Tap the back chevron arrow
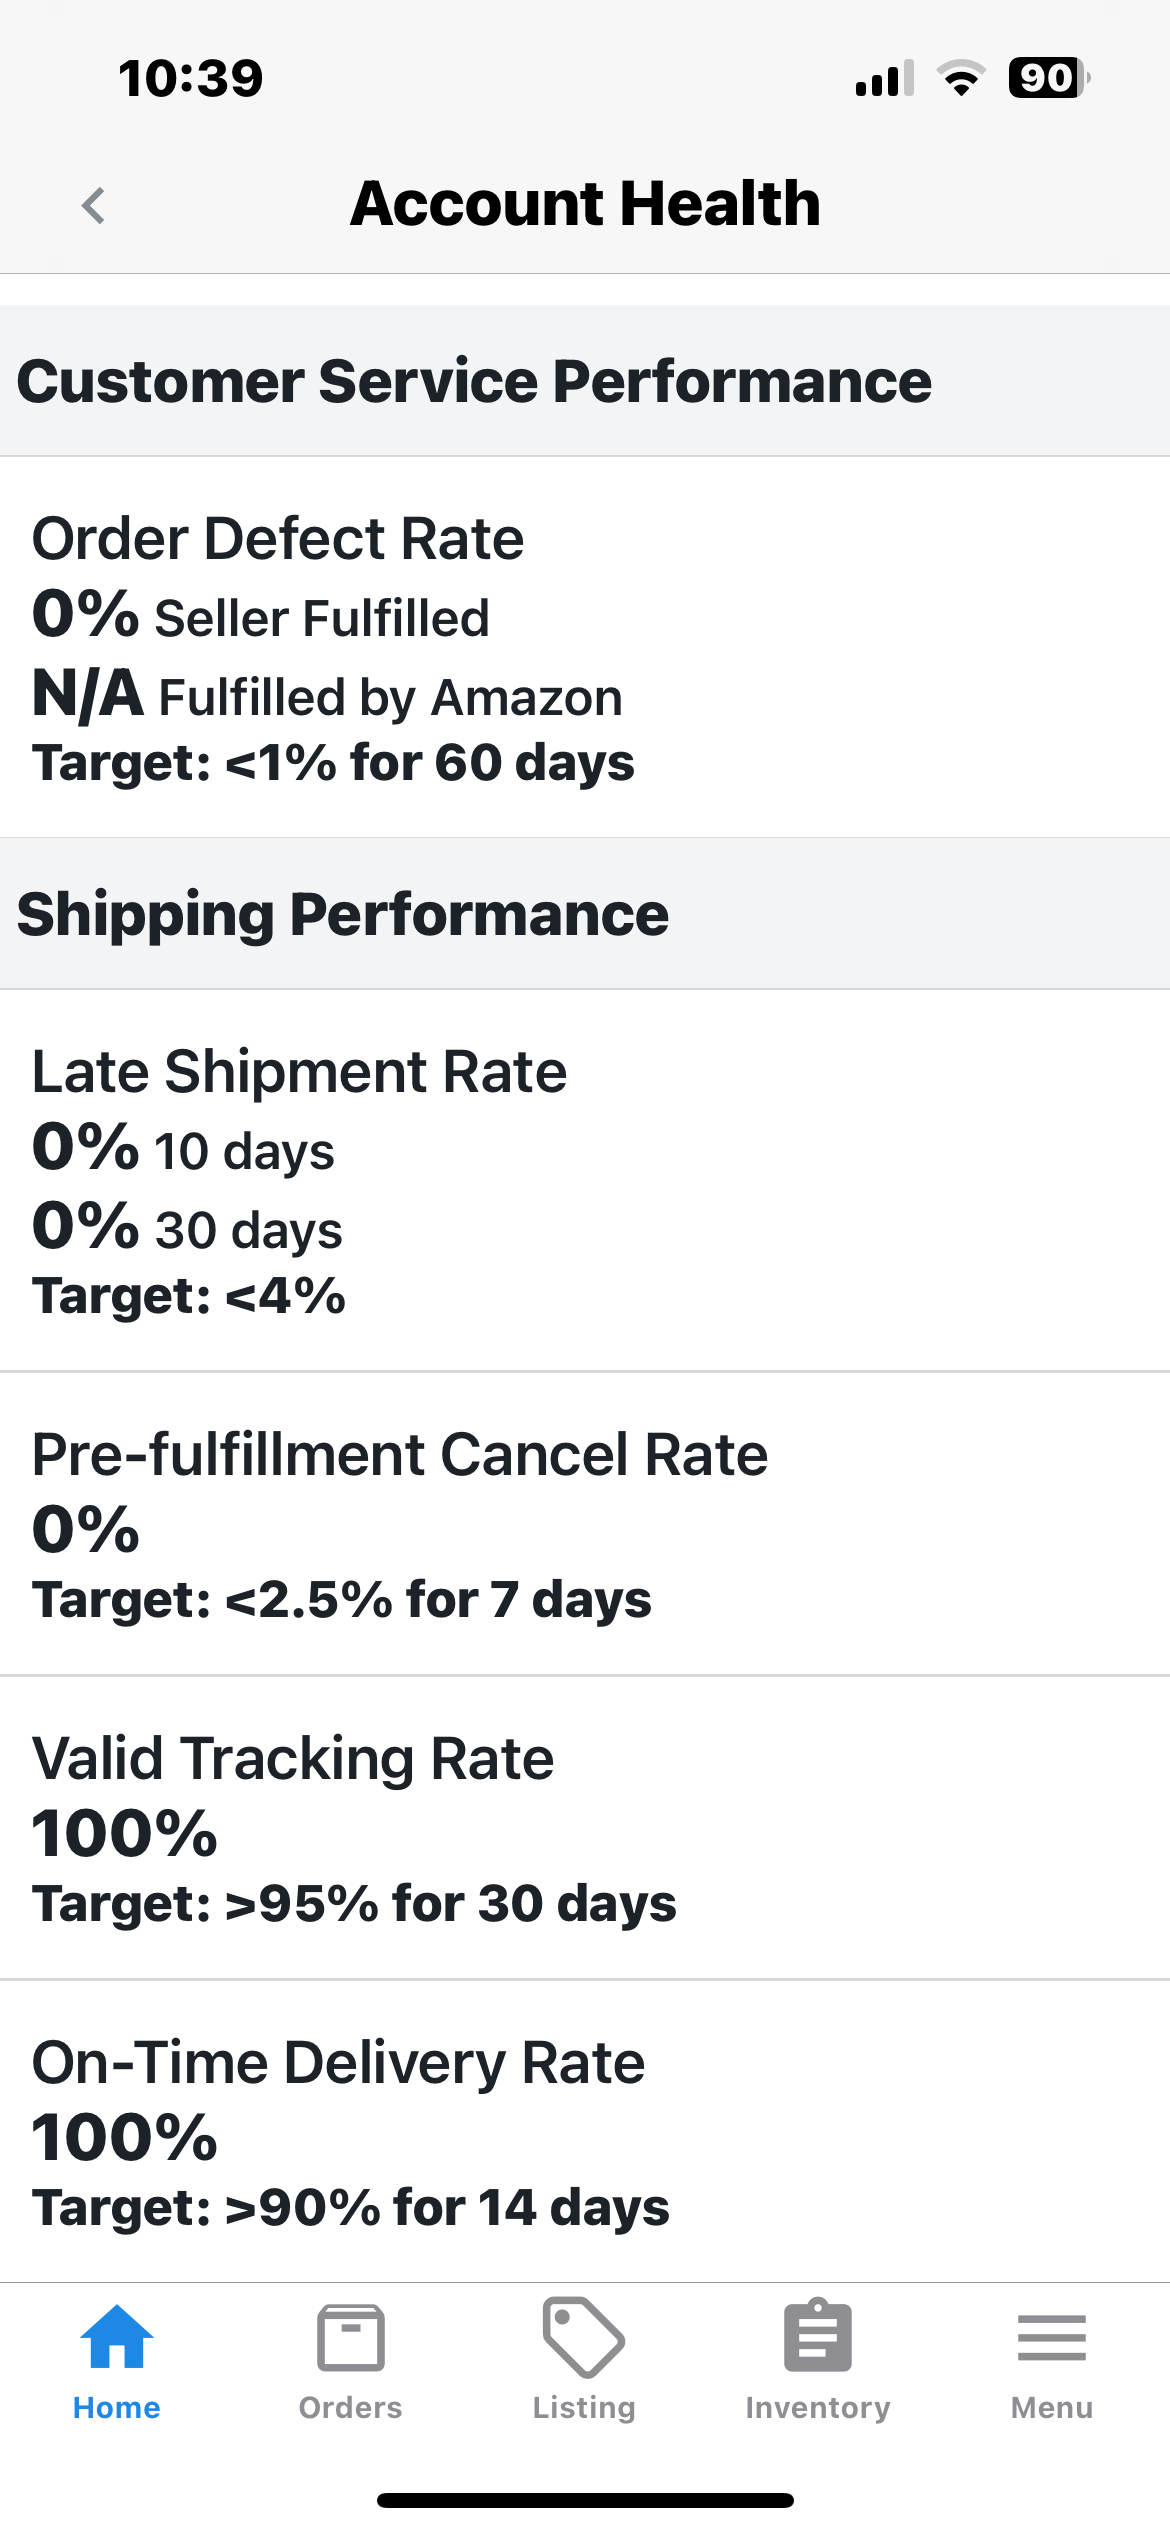The height and width of the screenshot is (2532, 1170). tap(93, 206)
